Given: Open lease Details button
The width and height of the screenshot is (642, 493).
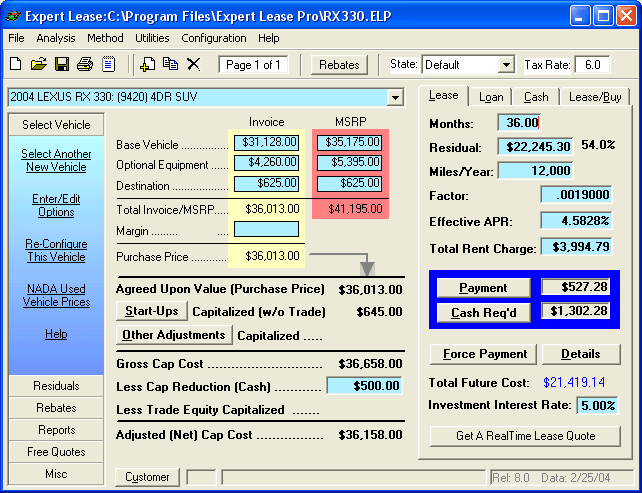Looking at the screenshot, I should click(581, 354).
